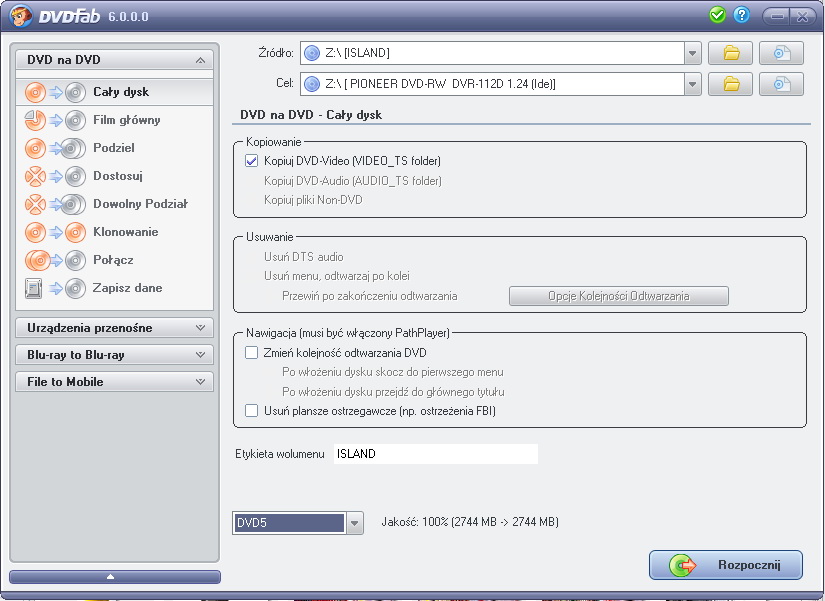
Task: Uncheck Kopiuj DVD-Video checkbox
Action: tap(251, 161)
